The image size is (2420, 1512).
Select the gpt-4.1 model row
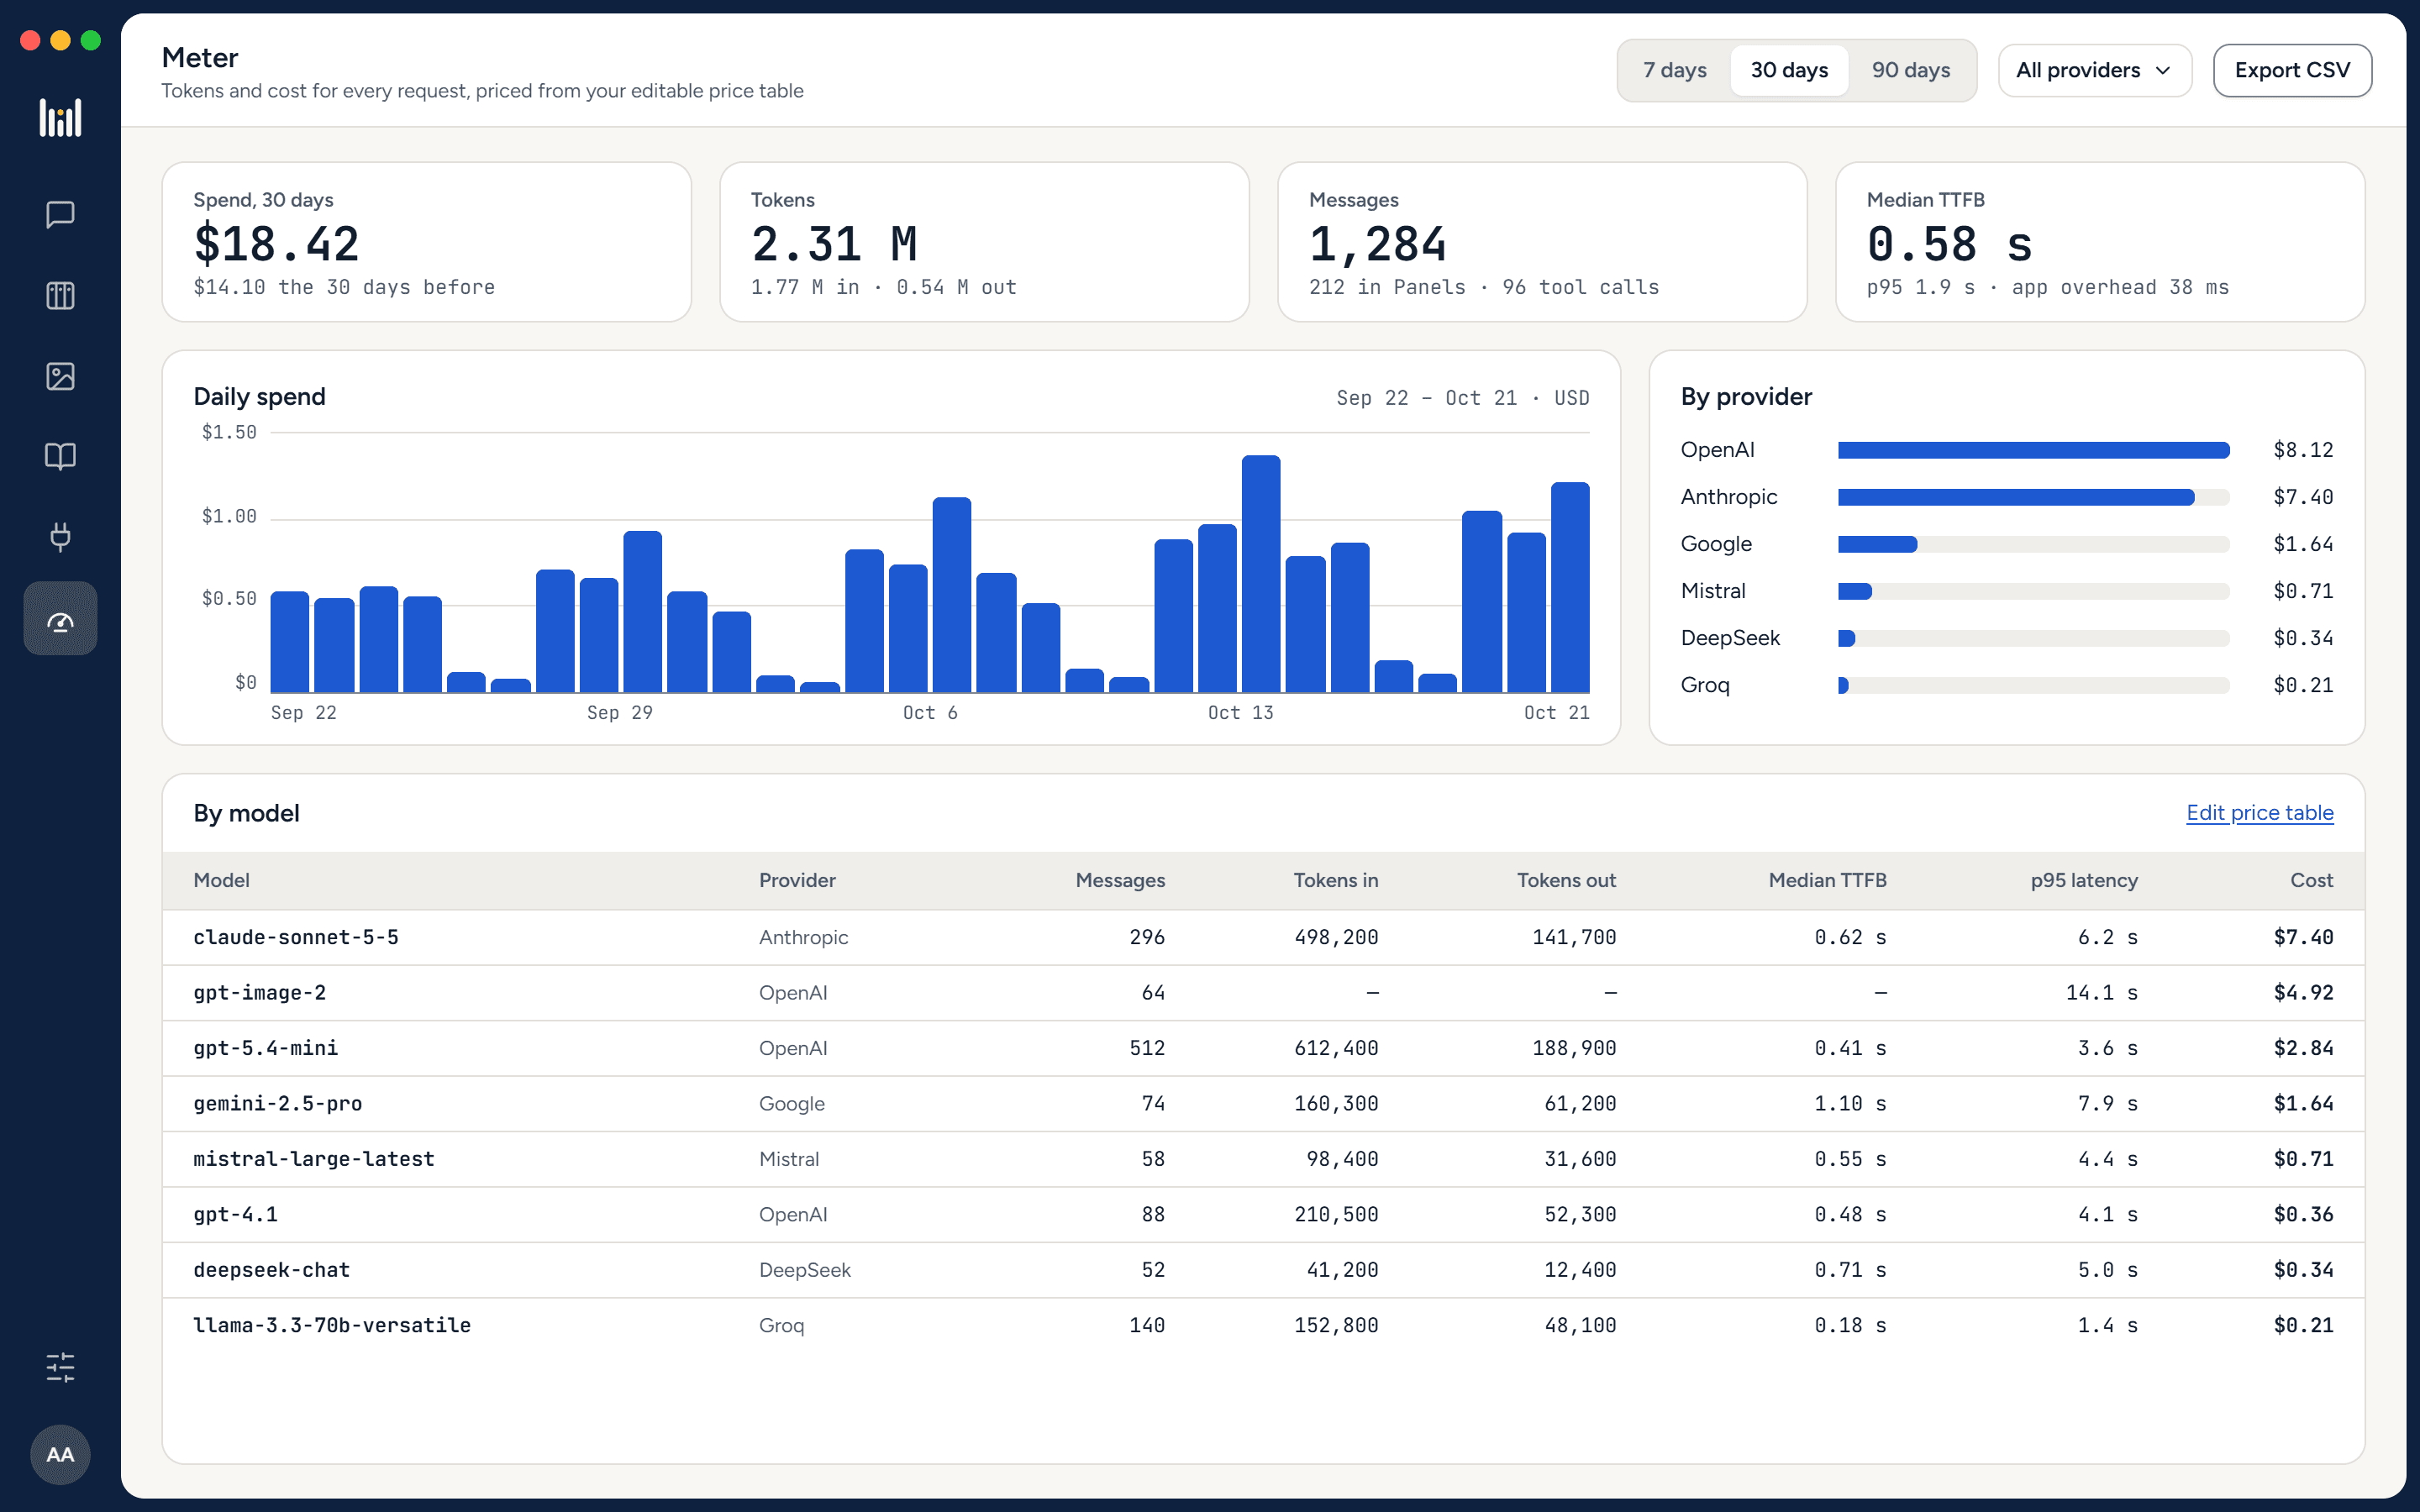tap(1263, 1215)
